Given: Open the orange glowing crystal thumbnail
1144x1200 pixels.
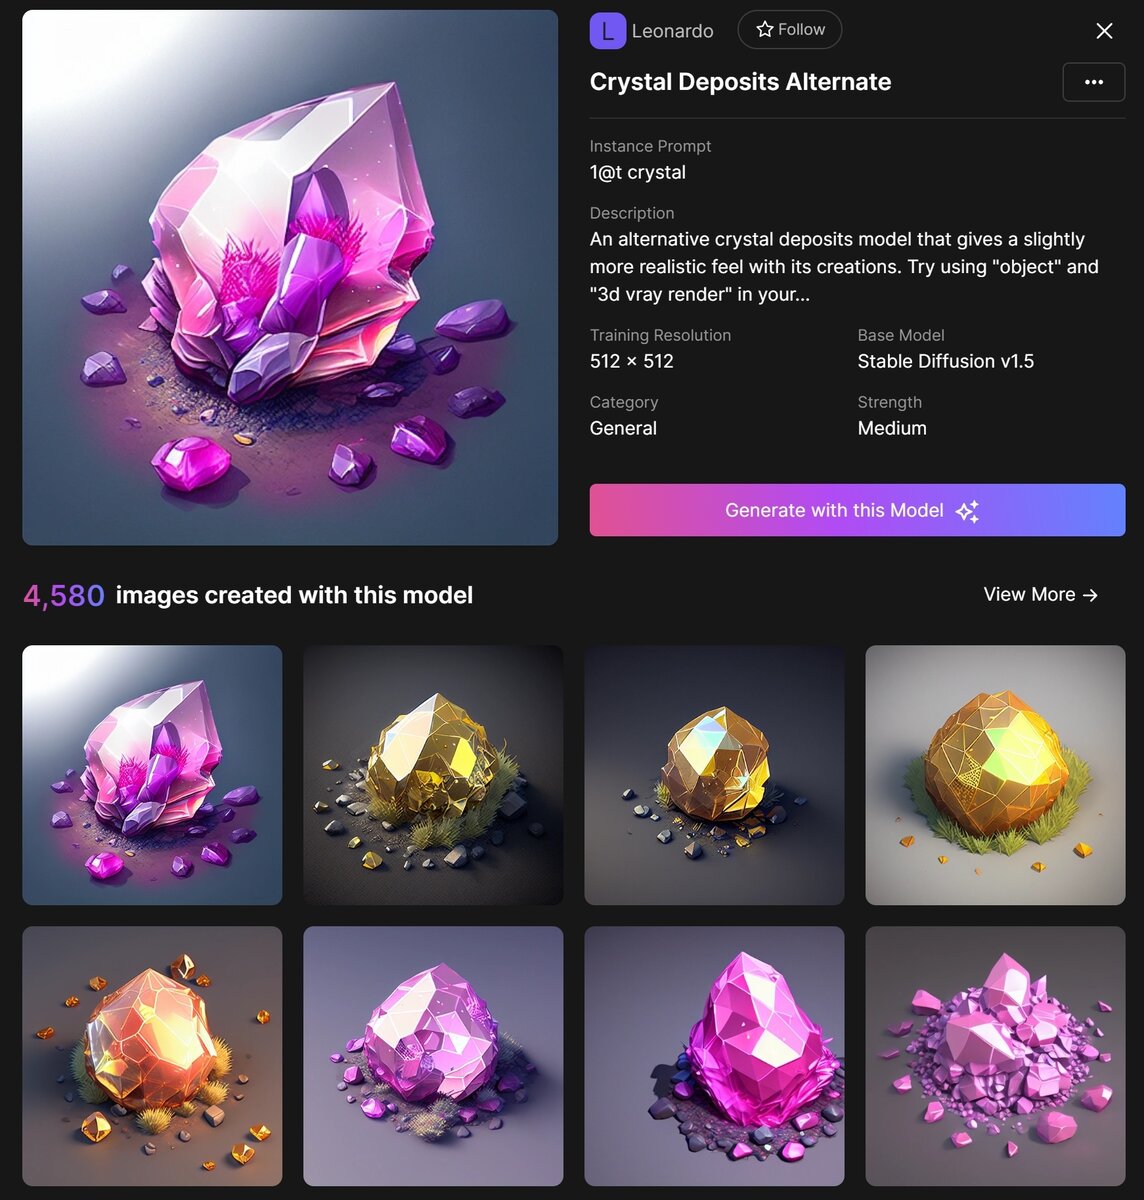Looking at the screenshot, I should (x=152, y=1056).
